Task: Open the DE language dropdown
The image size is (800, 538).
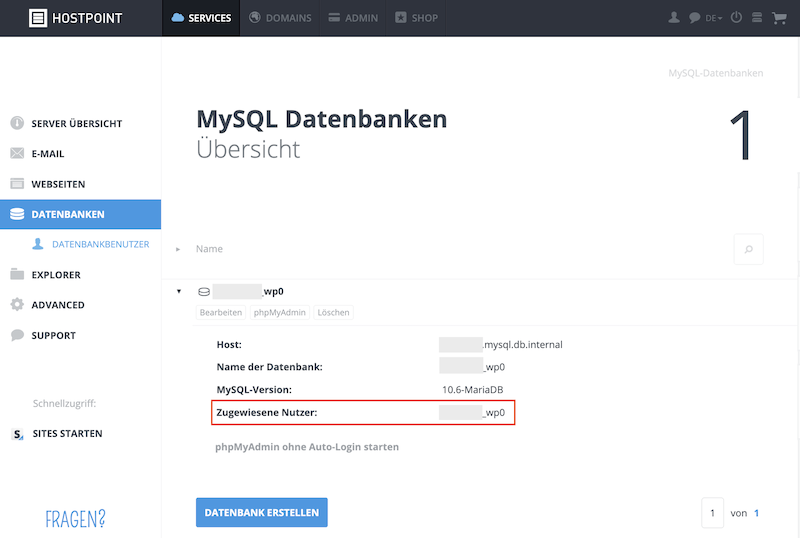Action: pyautogui.click(x=714, y=18)
